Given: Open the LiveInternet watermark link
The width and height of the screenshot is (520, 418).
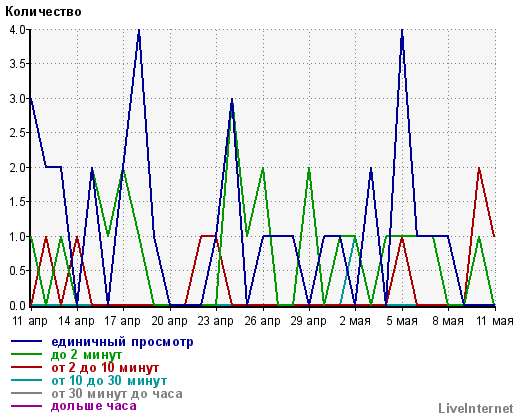Looking at the screenshot, I should [x=476, y=408].
